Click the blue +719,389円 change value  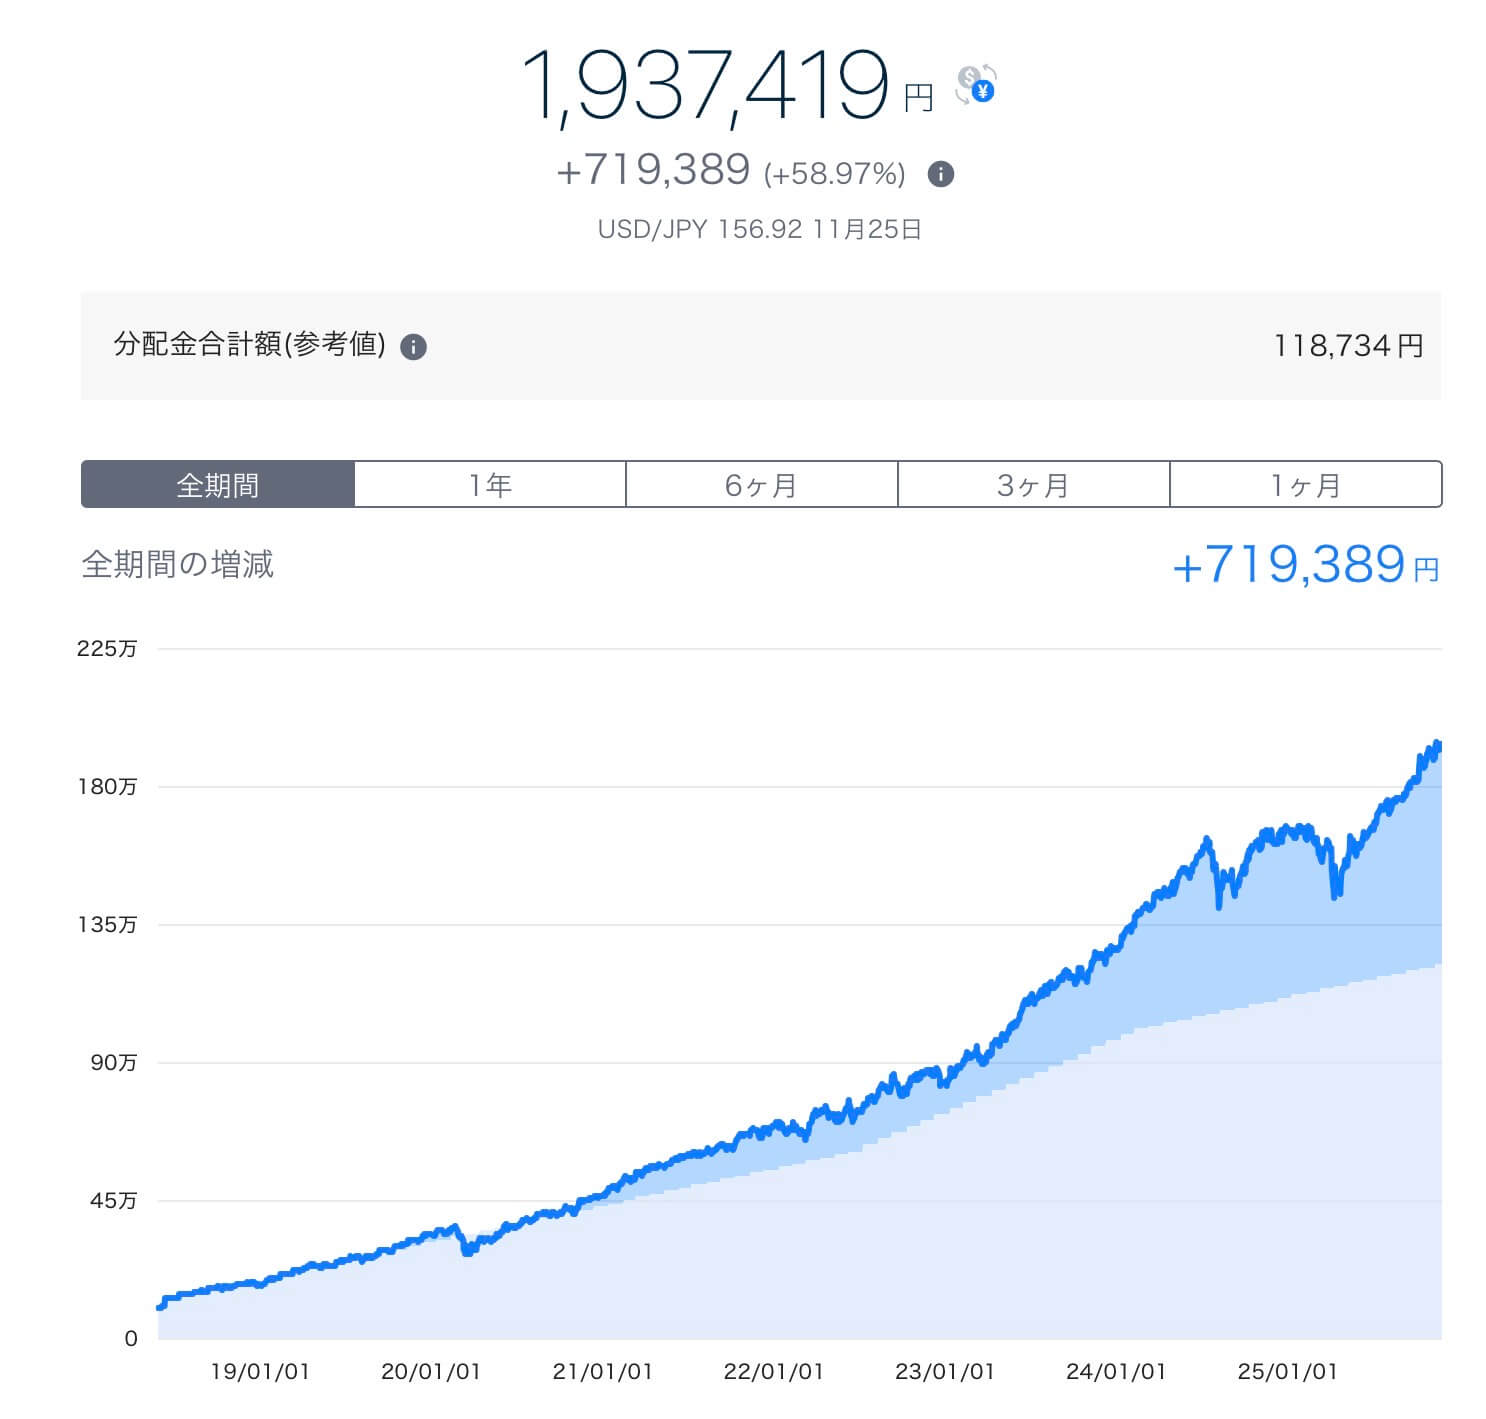(x=1304, y=565)
